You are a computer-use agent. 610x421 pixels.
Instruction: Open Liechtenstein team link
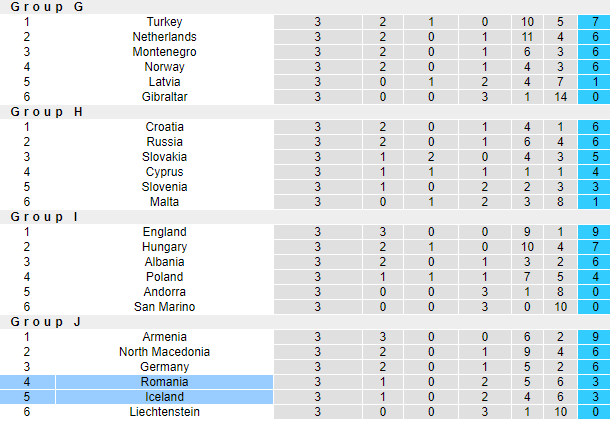click(x=164, y=412)
